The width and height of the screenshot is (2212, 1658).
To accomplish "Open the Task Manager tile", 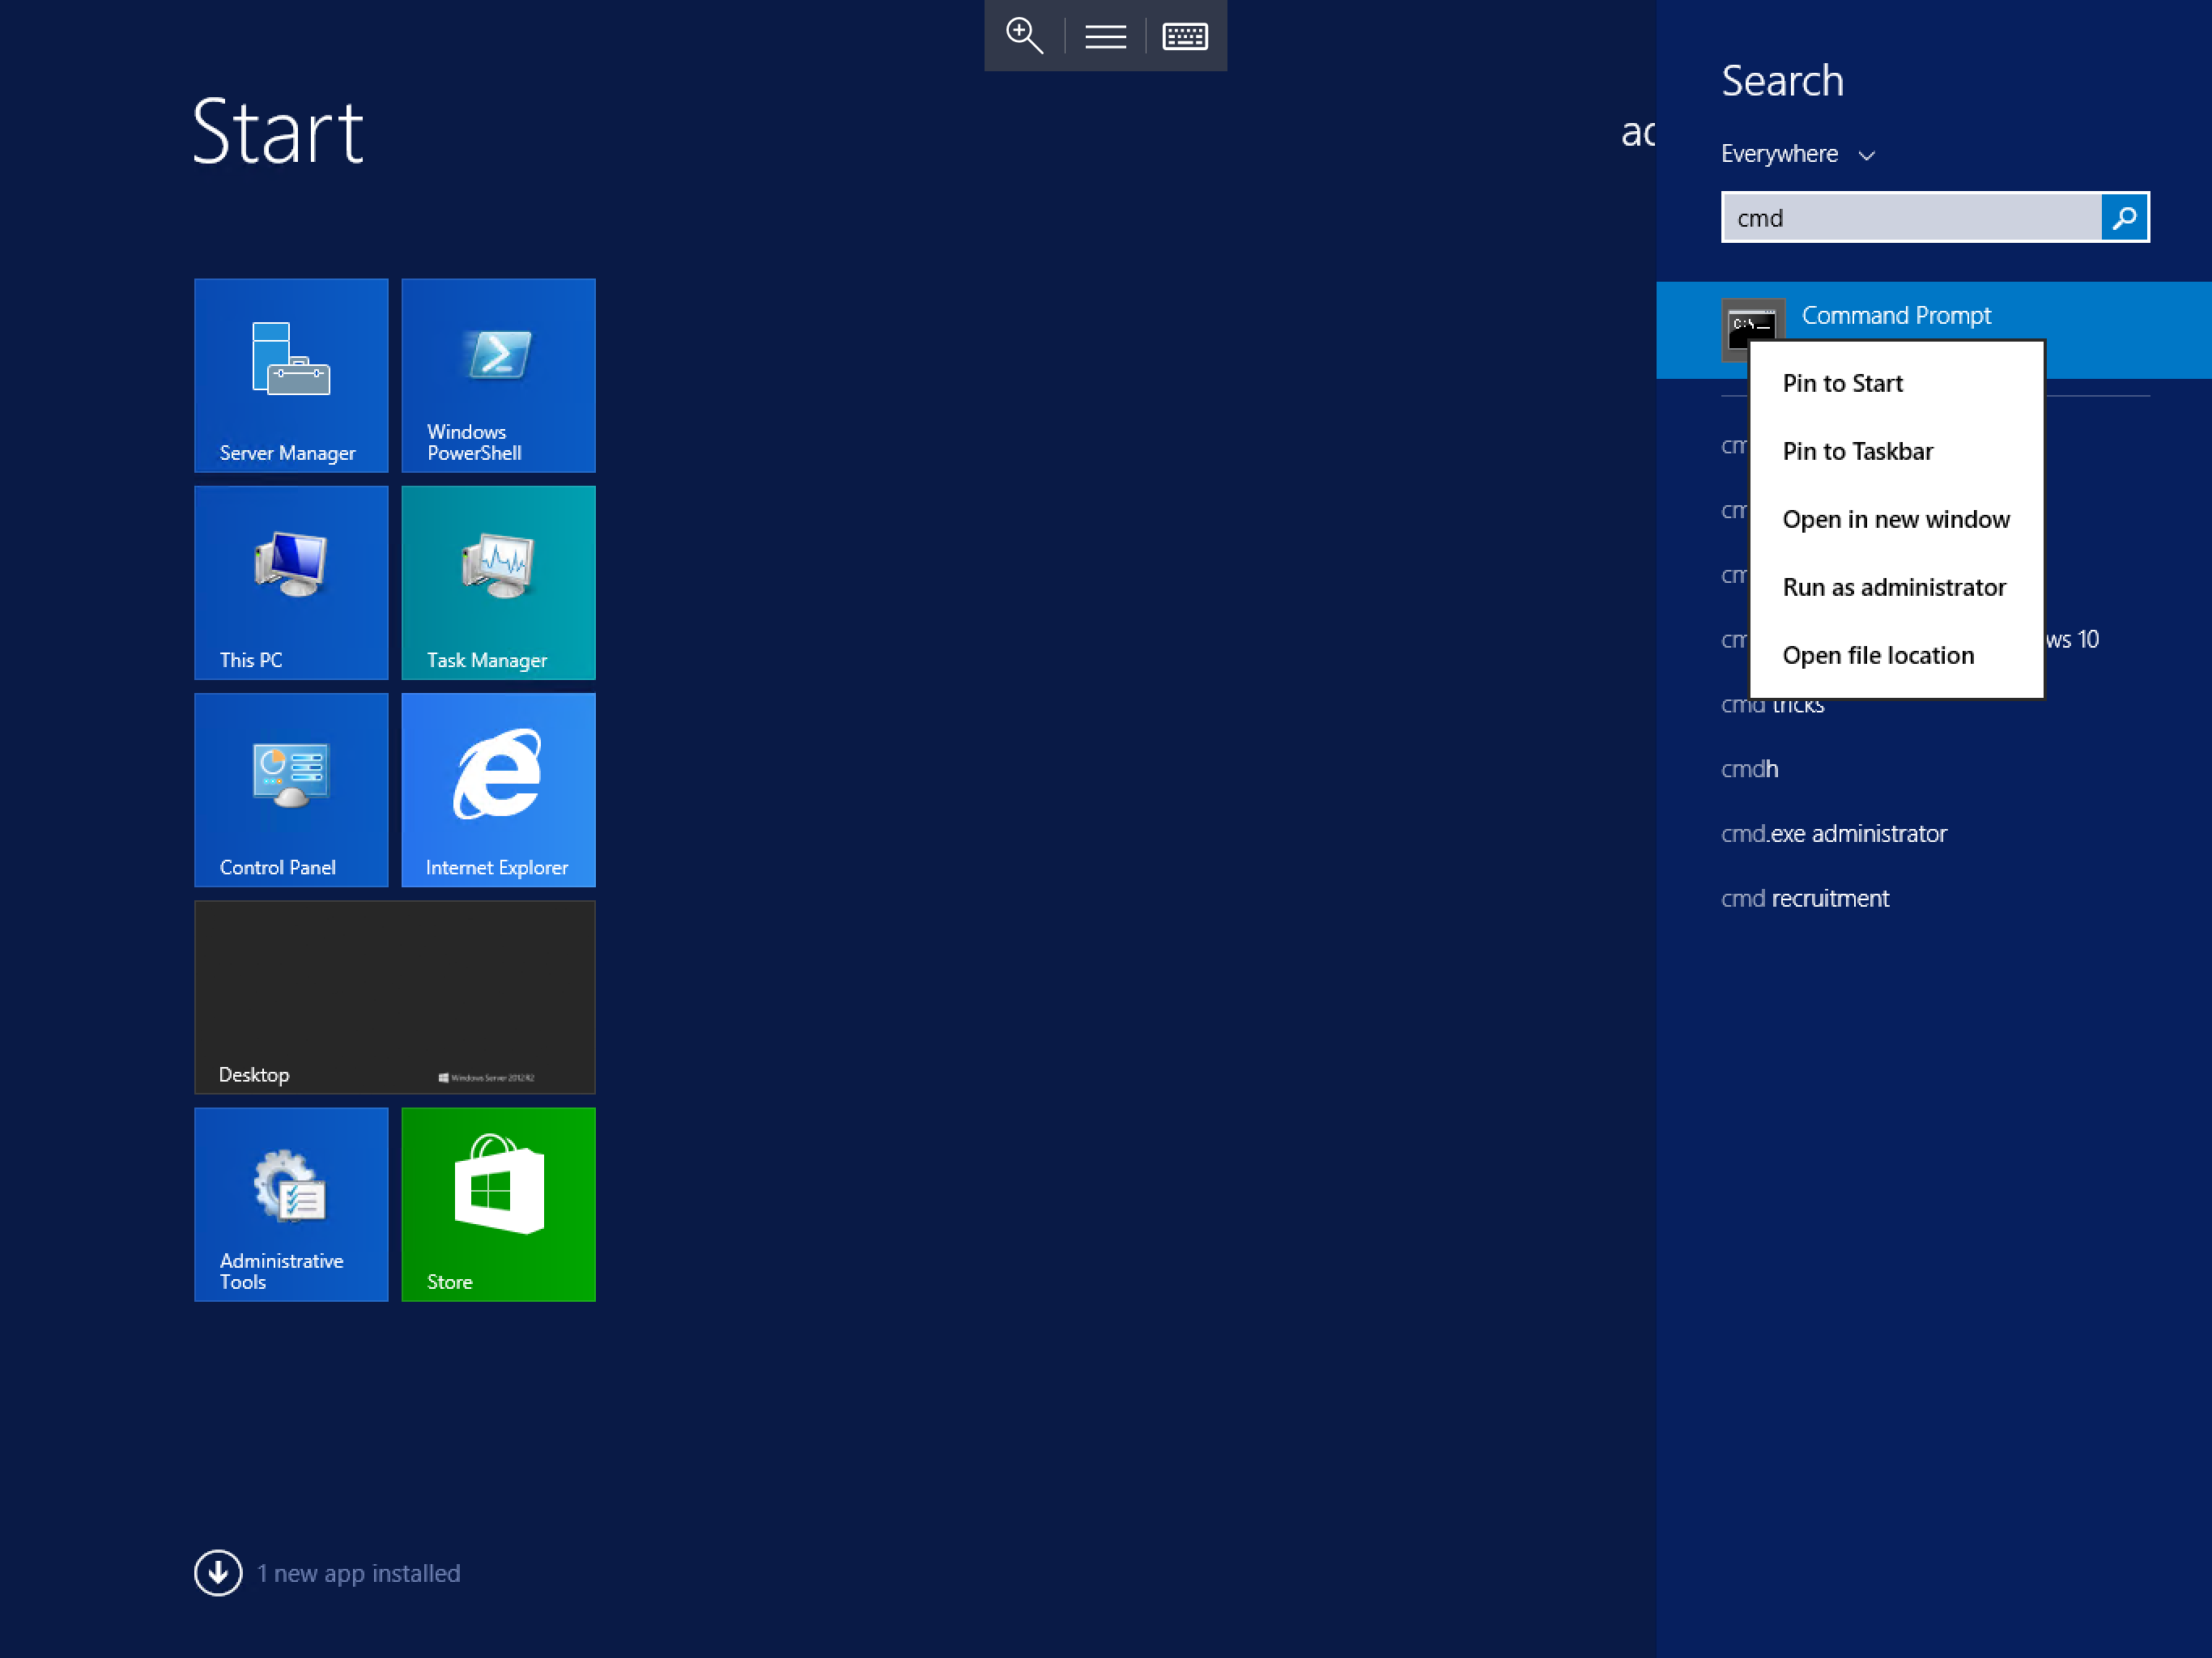I will tap(498, 583).
